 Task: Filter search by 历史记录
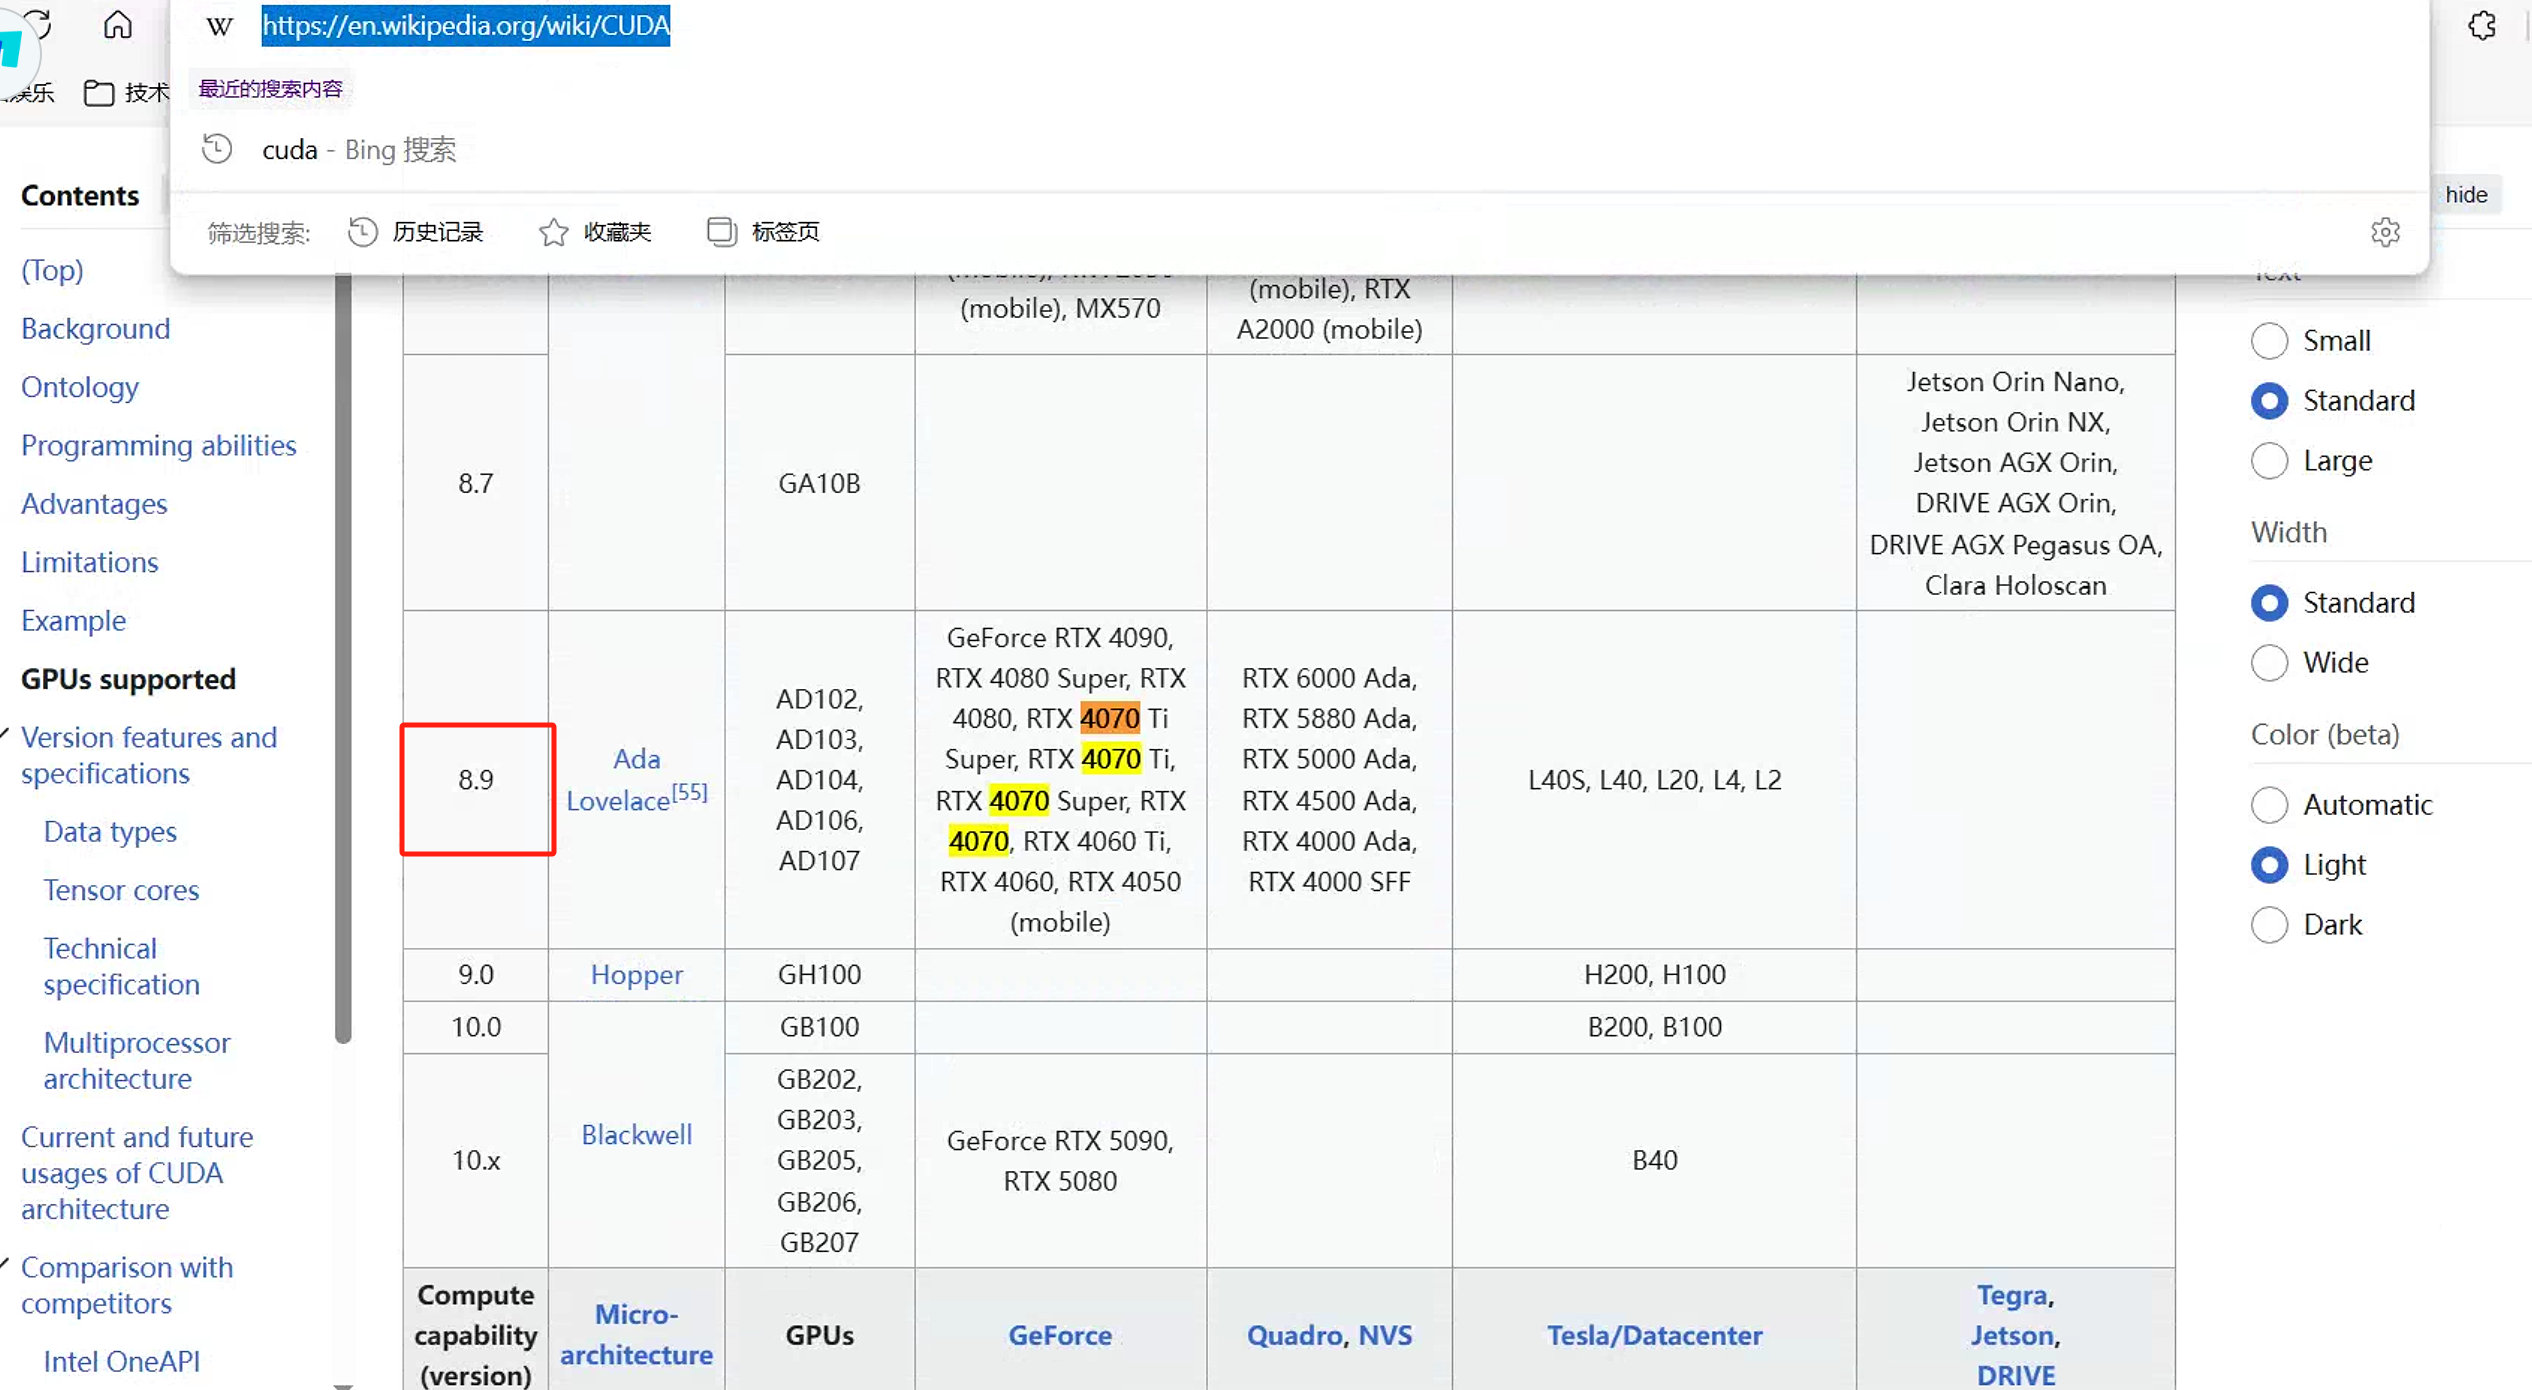416,232
